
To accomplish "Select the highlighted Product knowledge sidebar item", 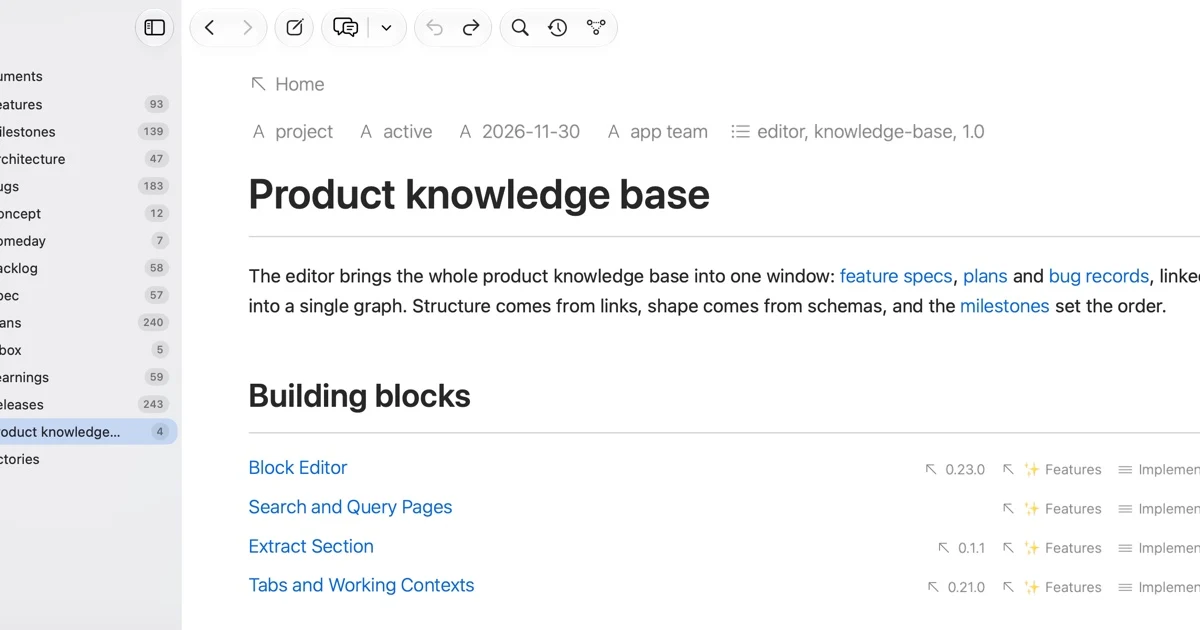I will click(x=86, y=432).
